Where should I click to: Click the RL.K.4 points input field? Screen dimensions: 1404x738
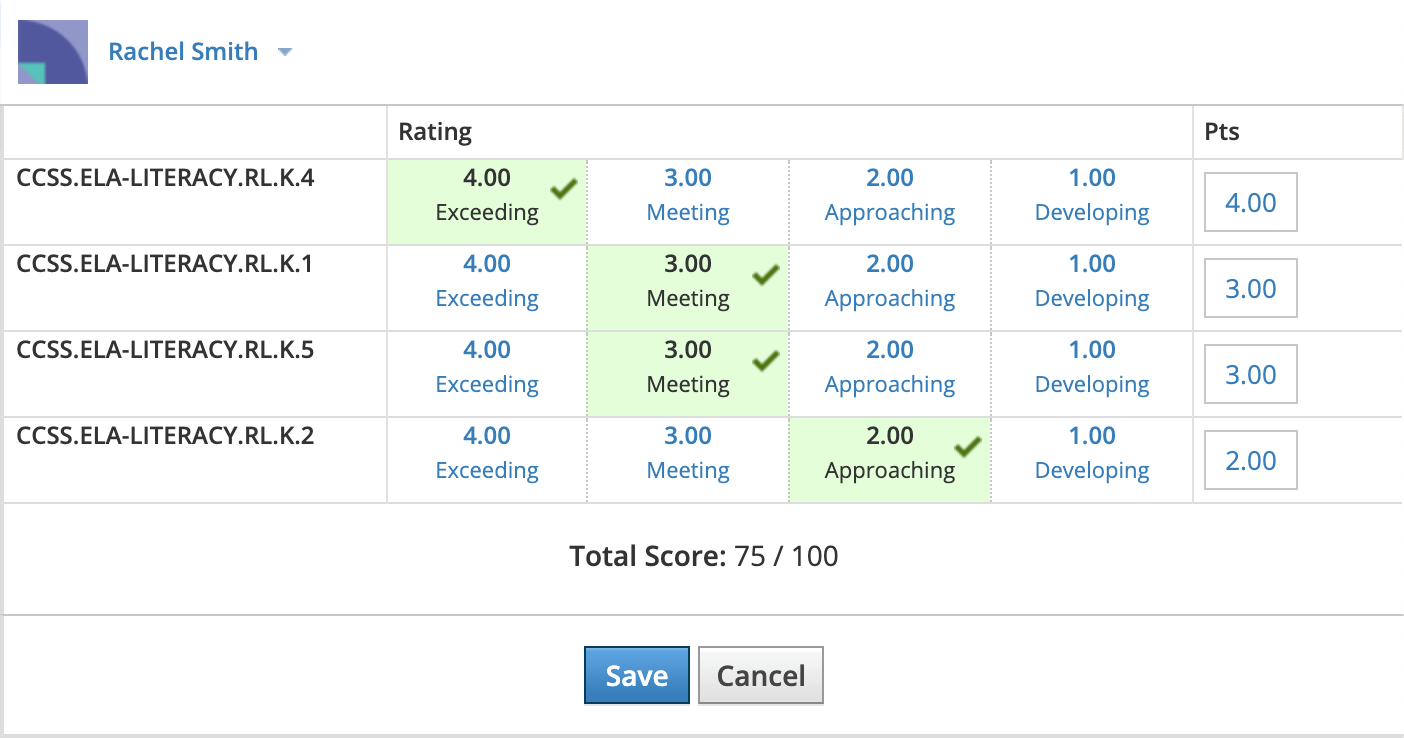click(1251, 203)
